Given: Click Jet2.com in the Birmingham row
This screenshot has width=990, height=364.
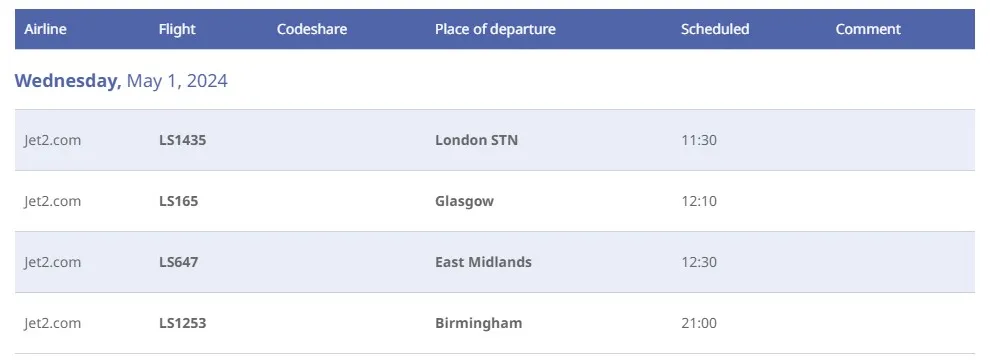Looking at the screenshot, I should pos(53,323).
